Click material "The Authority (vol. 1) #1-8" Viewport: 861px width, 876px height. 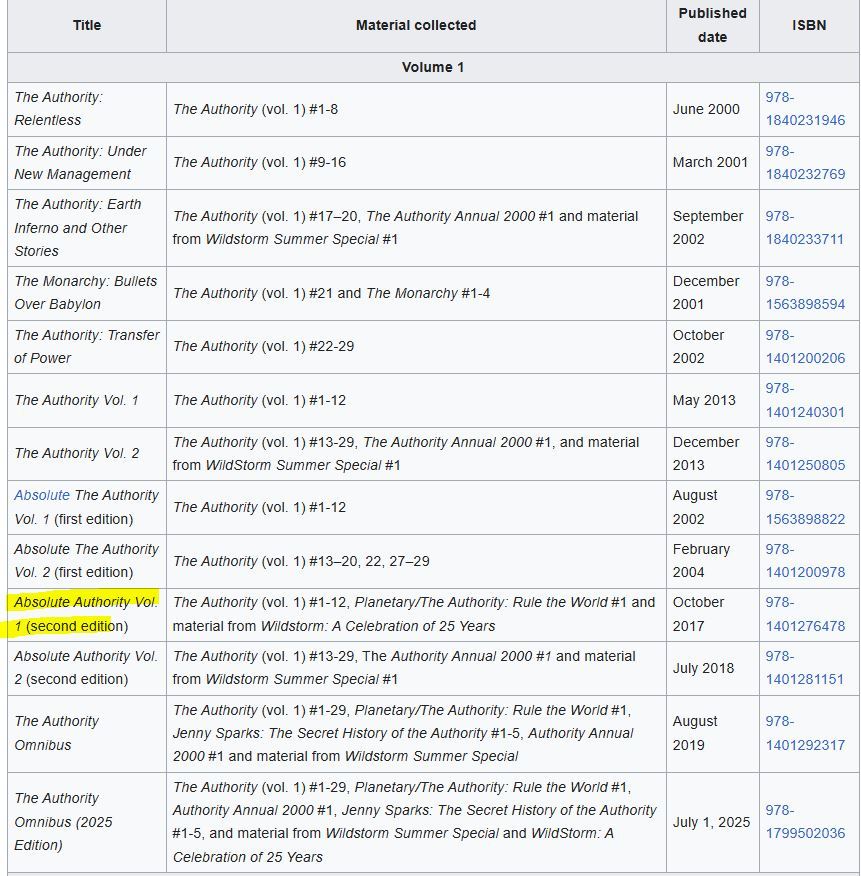pos(255,110)
